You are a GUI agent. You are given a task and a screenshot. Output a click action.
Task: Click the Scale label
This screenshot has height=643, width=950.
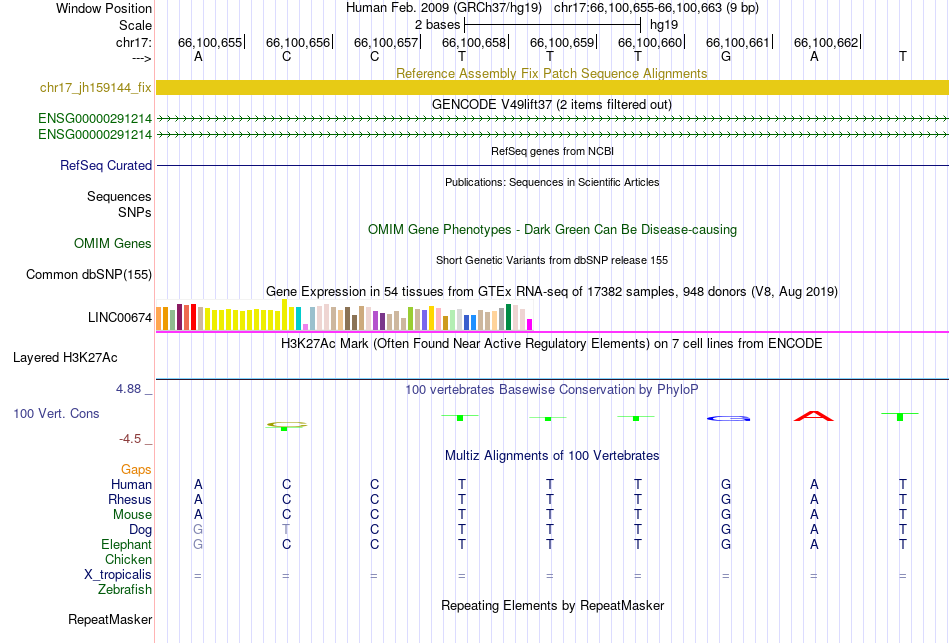point(136,25)
